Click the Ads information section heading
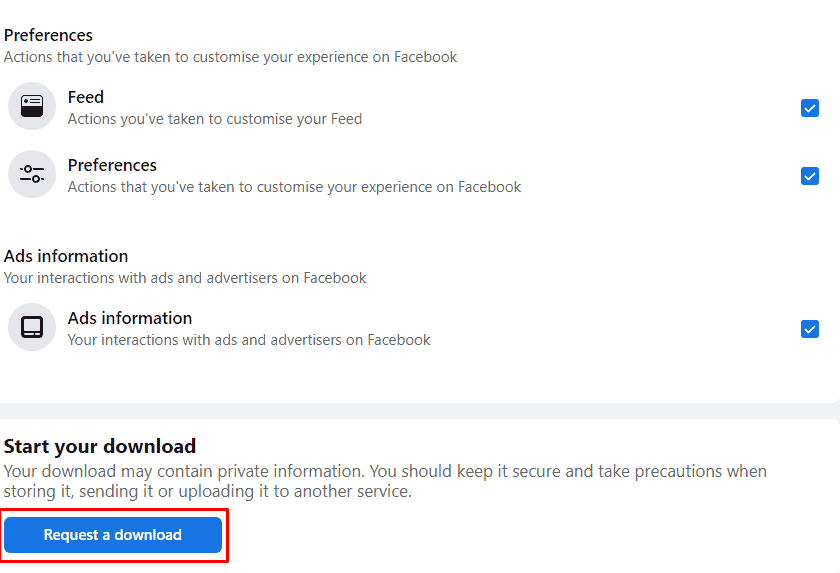 pyautogui.click(x=66, y=256)
